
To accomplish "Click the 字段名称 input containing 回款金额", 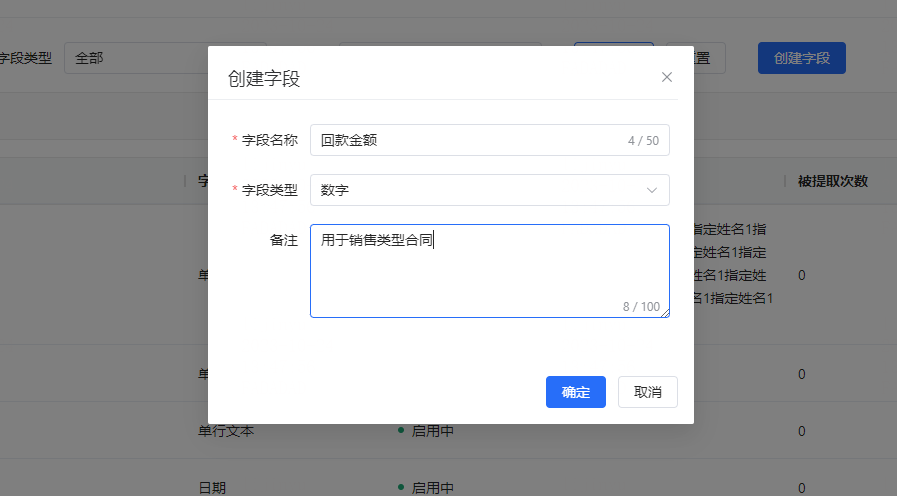I will tap(490, 140).
